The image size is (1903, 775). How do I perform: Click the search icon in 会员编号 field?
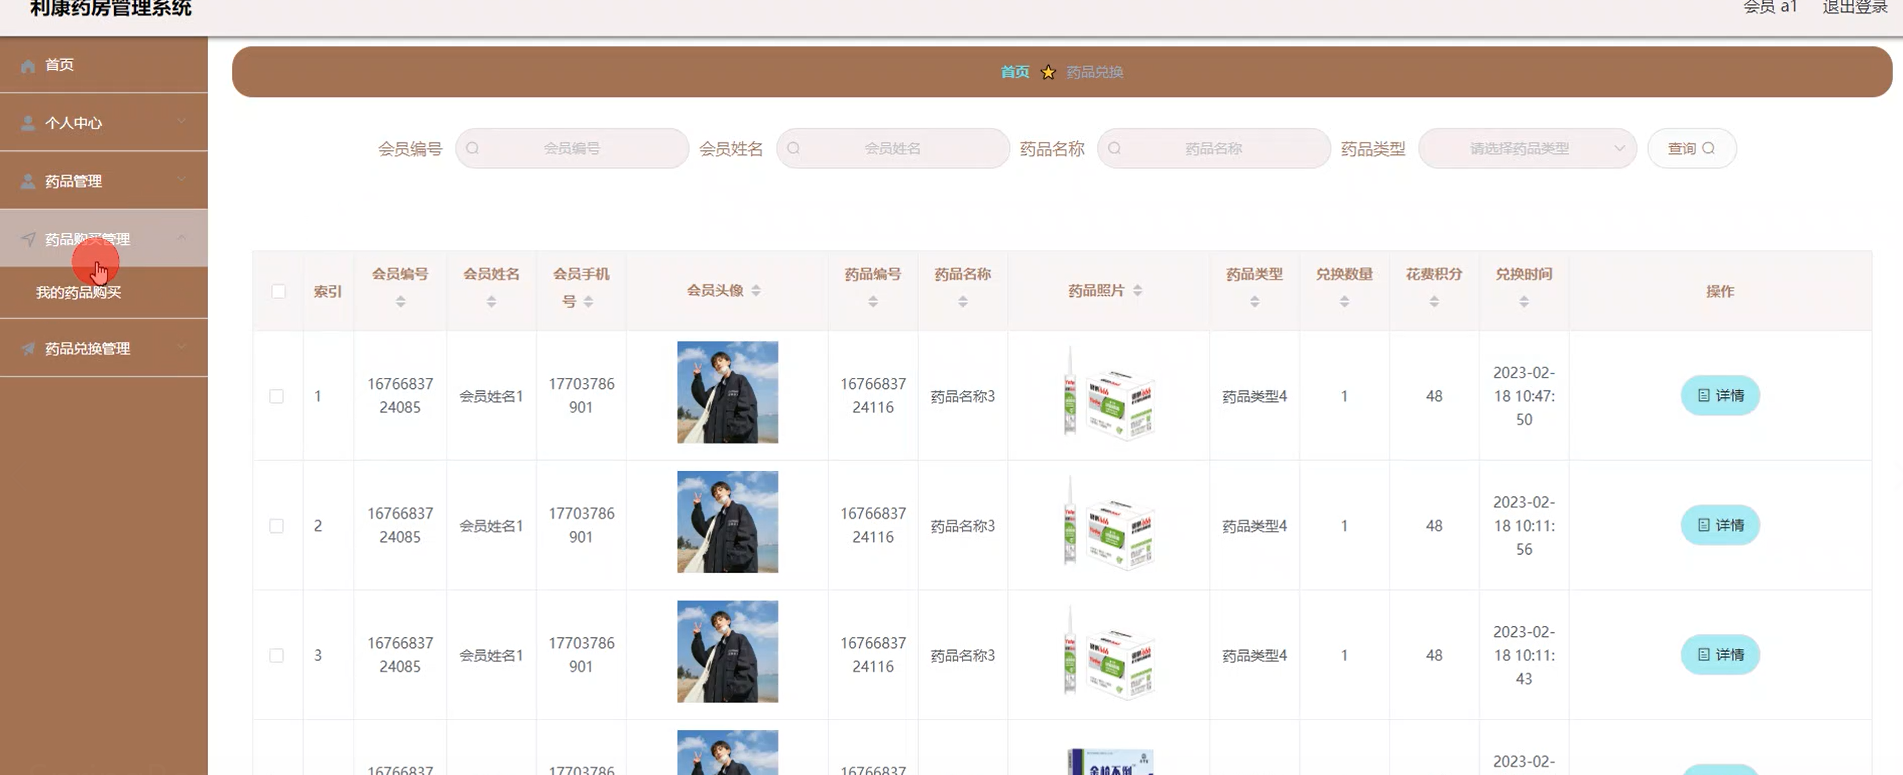tap(472, 148)
